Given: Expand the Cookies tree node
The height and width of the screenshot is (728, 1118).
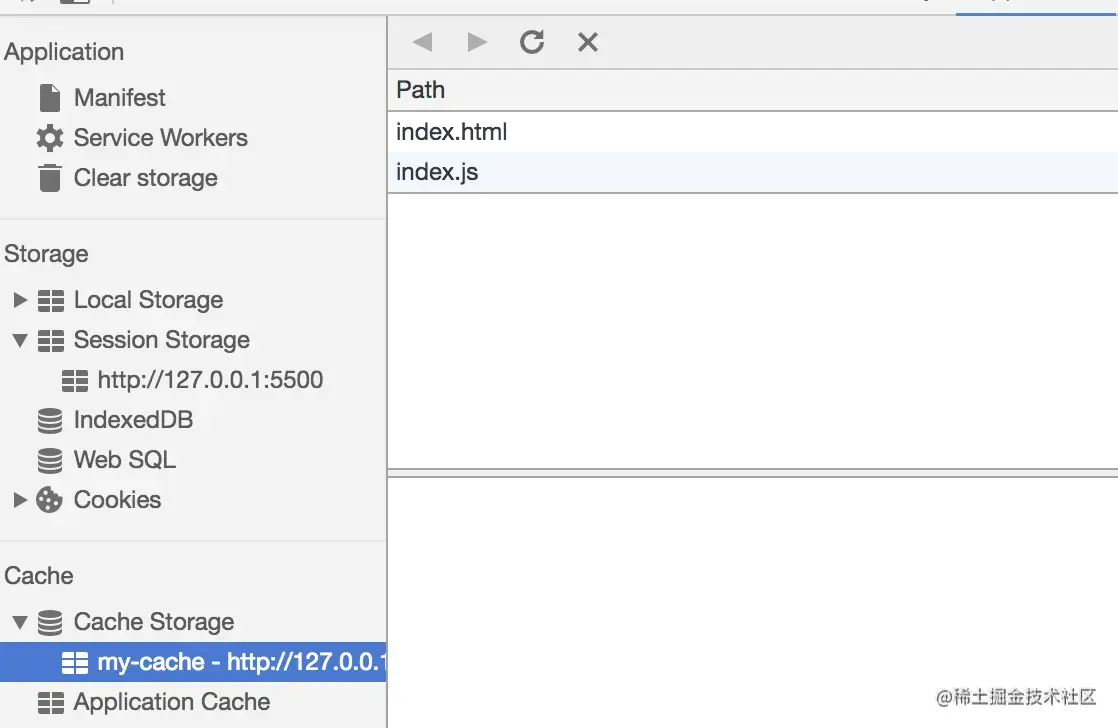Looking at the screenshot, I should click(x=20, y=500).
